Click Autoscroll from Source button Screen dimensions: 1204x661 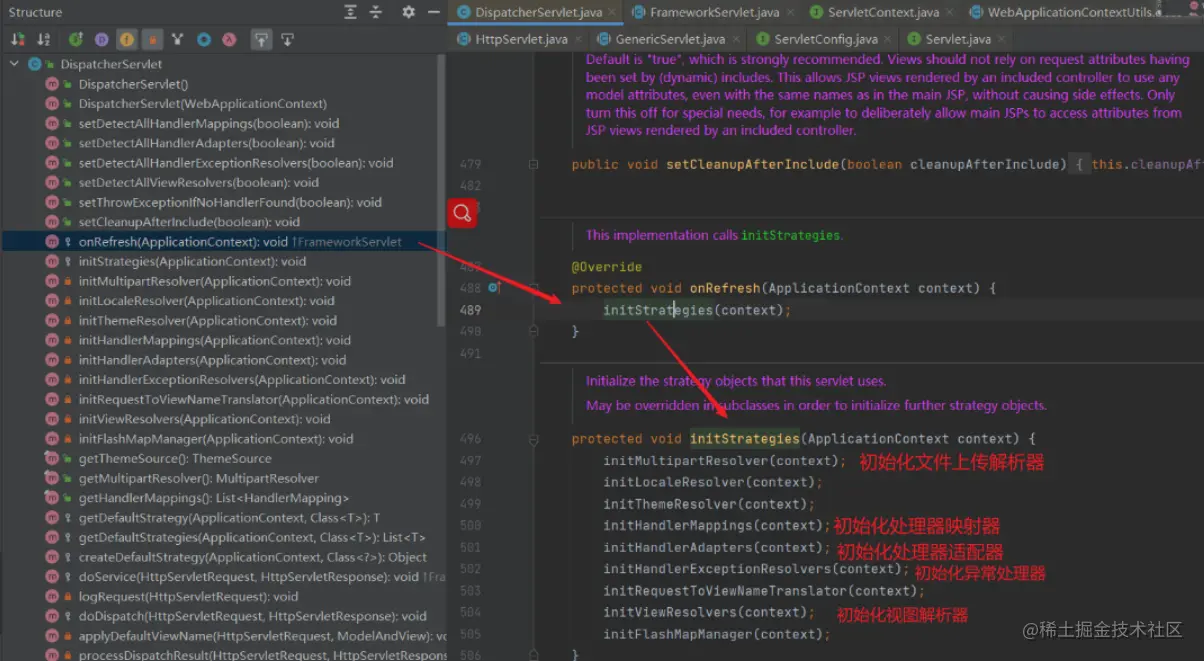(x=287, y=40)
